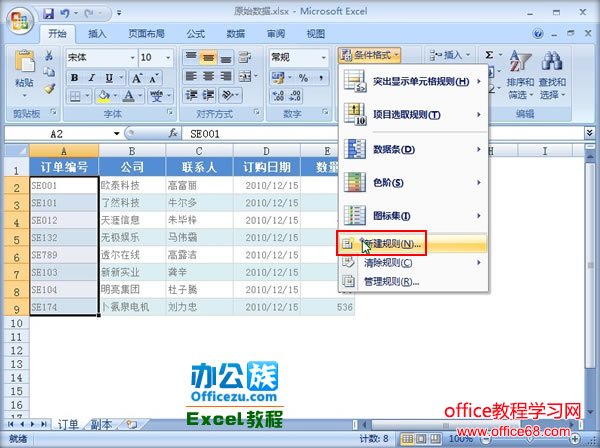Click the Office button orb
This screenshot has width=600, height=448.
coord(20,20)
